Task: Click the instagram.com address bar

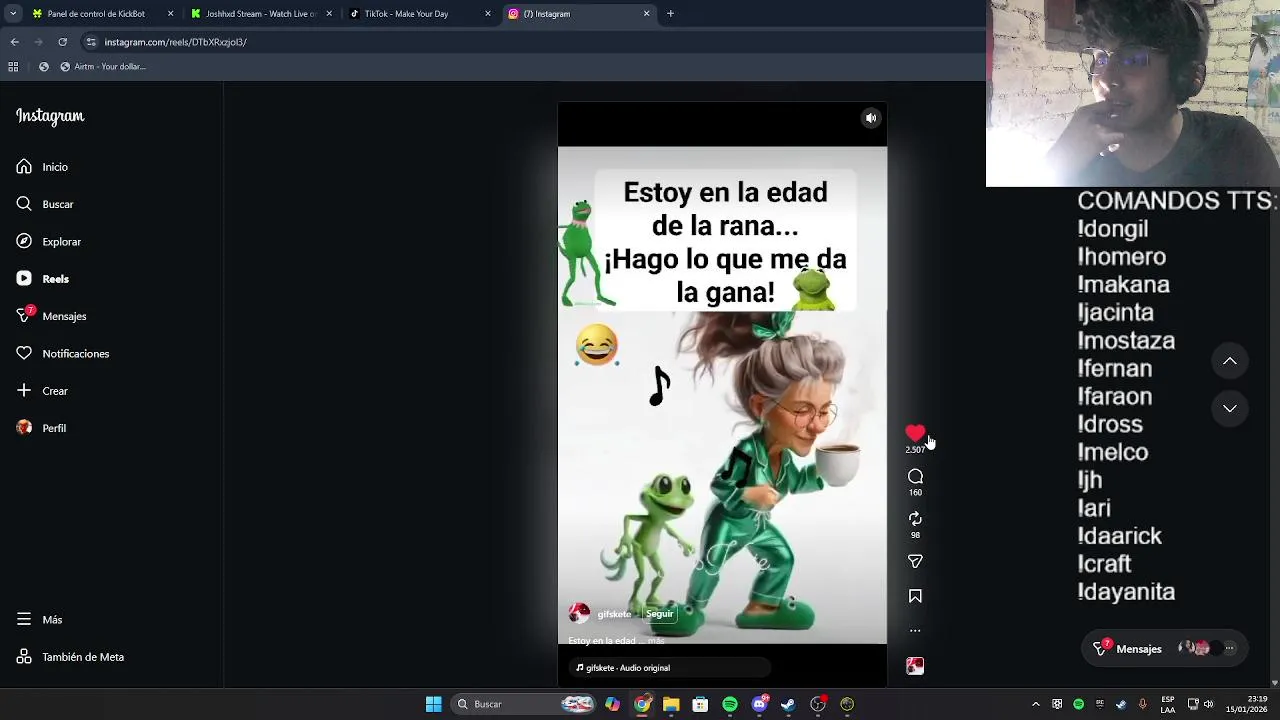Action: pos(530,42)
